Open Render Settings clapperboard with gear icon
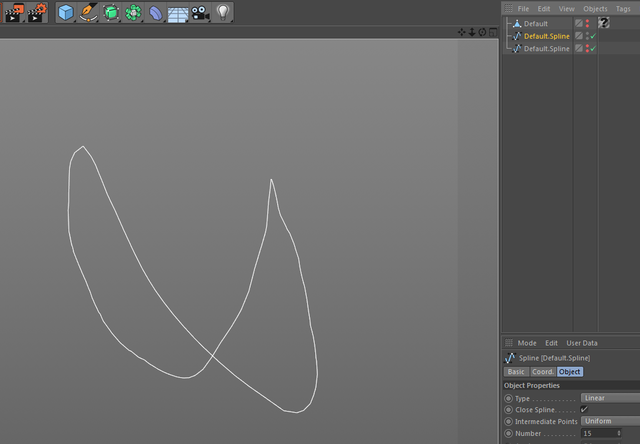The height and width of the screenshot is (444, 640). tap(37, 13)
